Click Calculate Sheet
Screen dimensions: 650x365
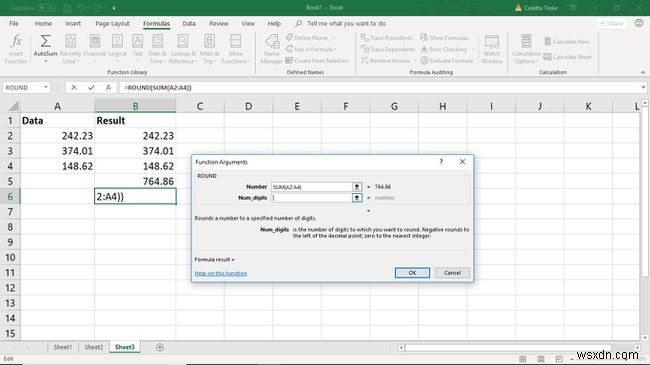click(568, 57)
